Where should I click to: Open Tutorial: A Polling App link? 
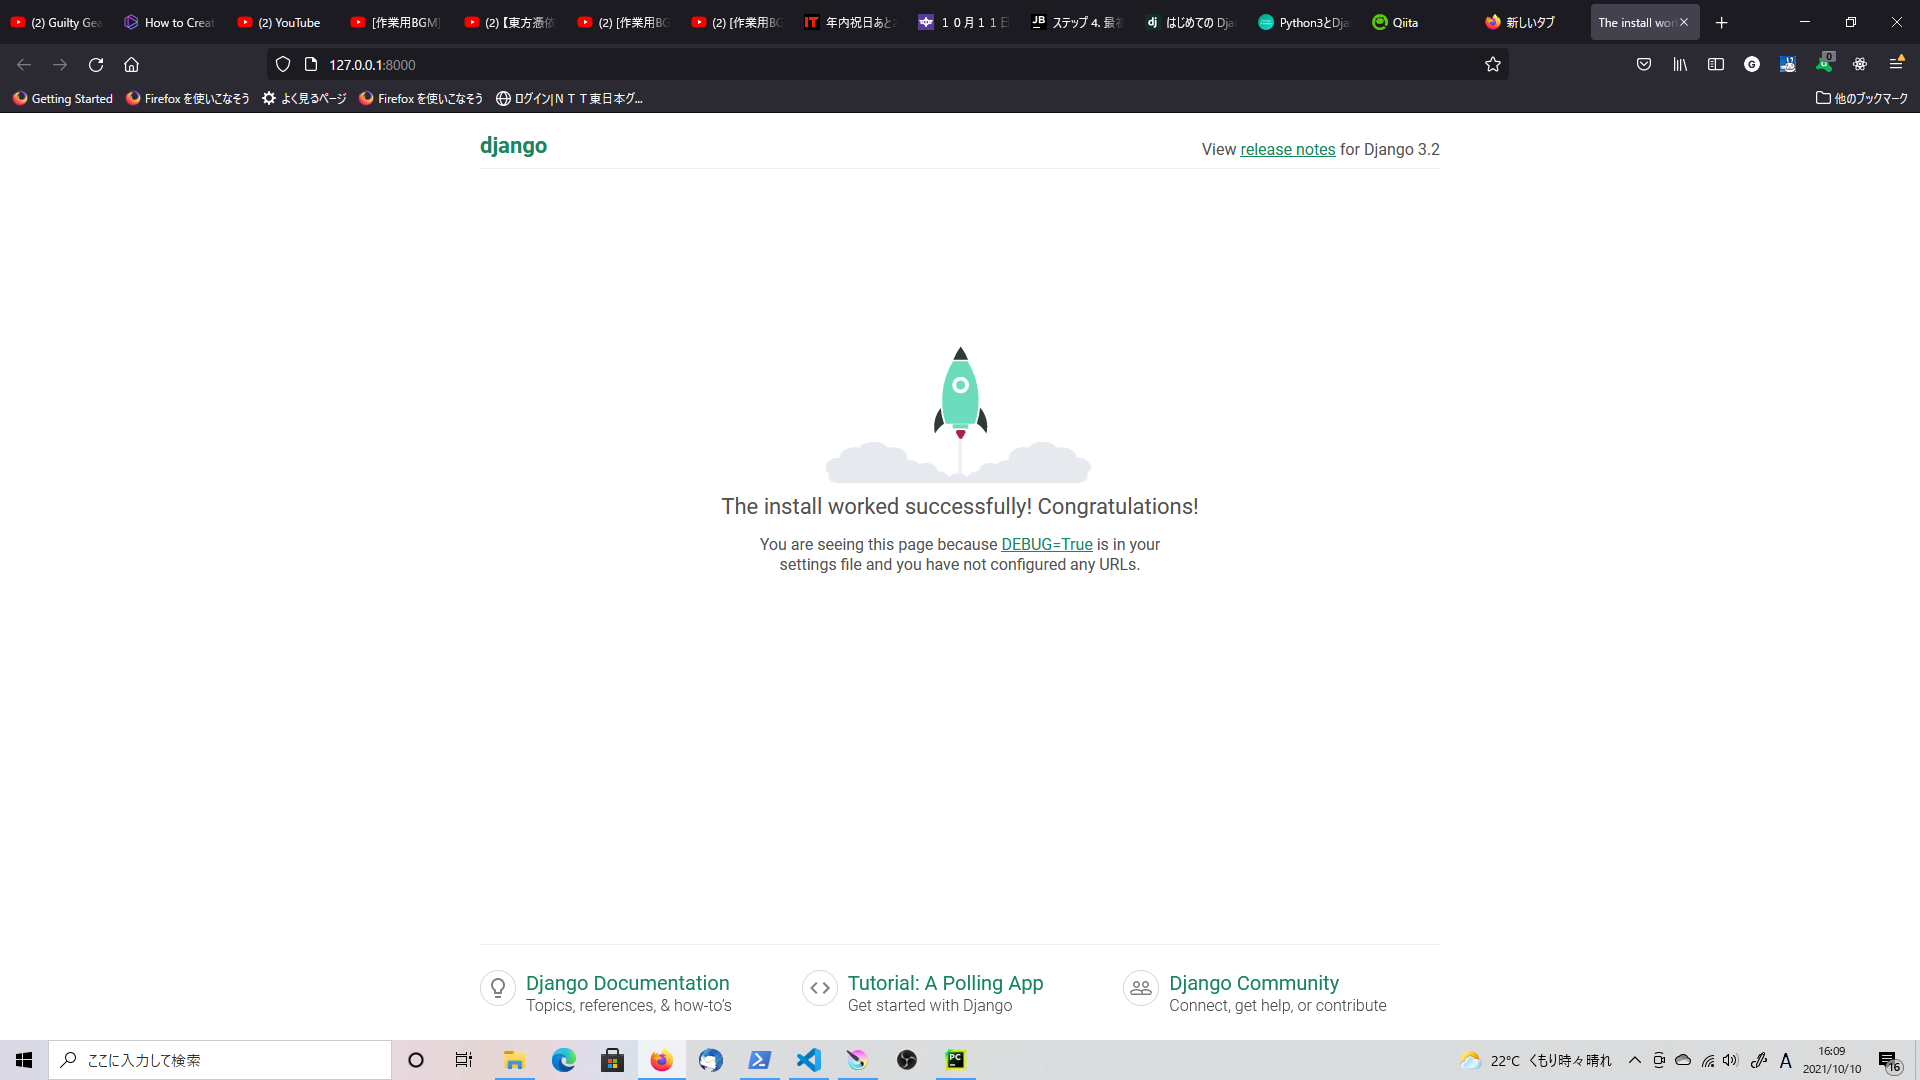pos(945,983)
